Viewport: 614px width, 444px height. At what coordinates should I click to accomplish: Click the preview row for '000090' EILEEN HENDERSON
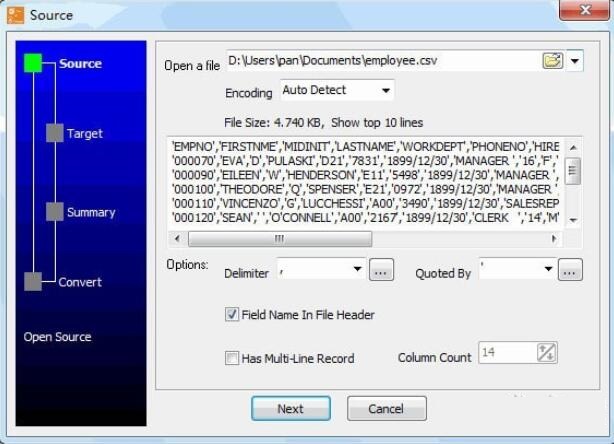point(366,175)
